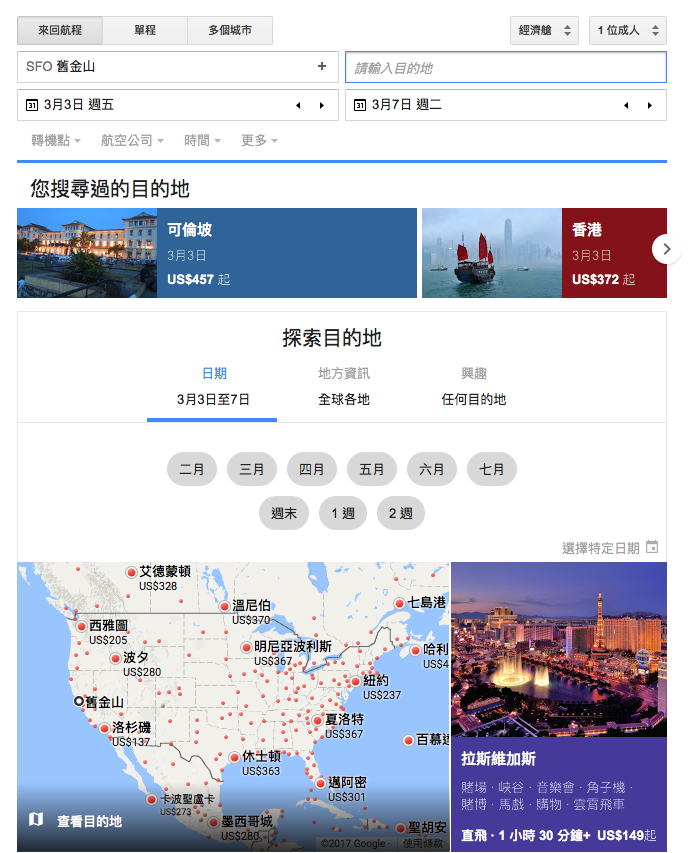Open the 經濟艙 cabin class dropdown

pyautogui.click(x=544, y=30)
